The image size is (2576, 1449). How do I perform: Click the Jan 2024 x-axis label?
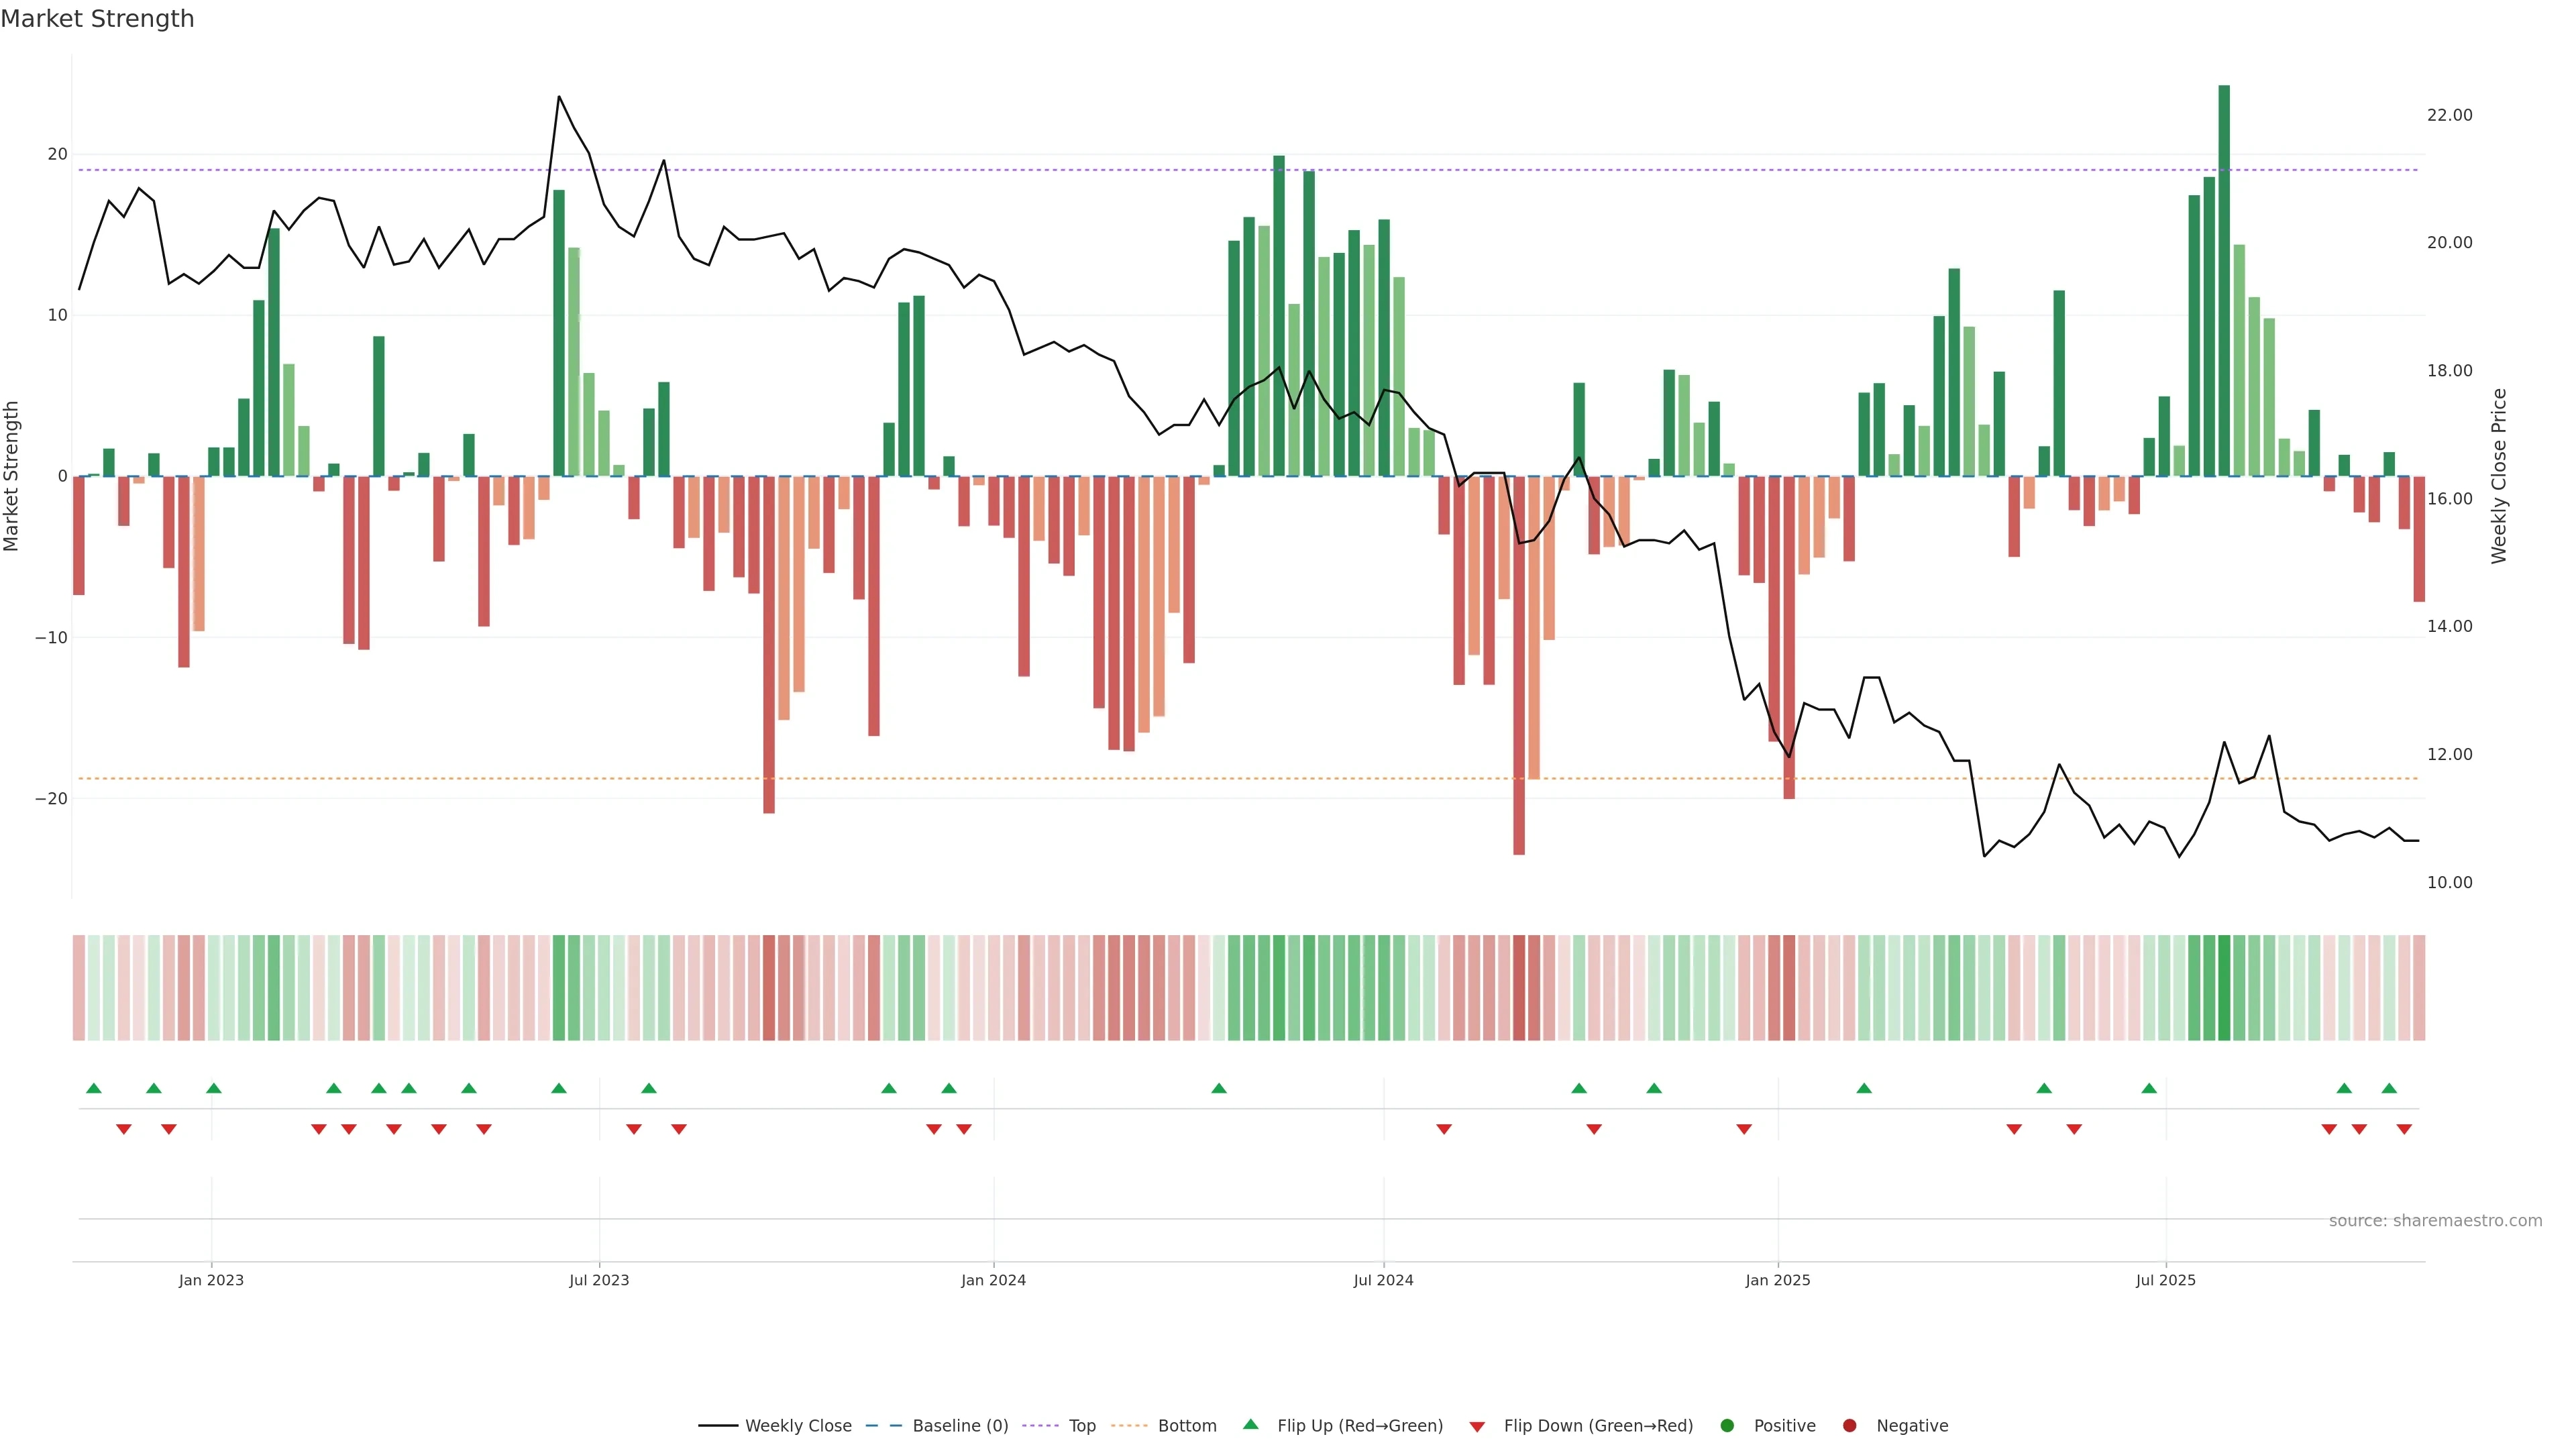click(993, 1280)
